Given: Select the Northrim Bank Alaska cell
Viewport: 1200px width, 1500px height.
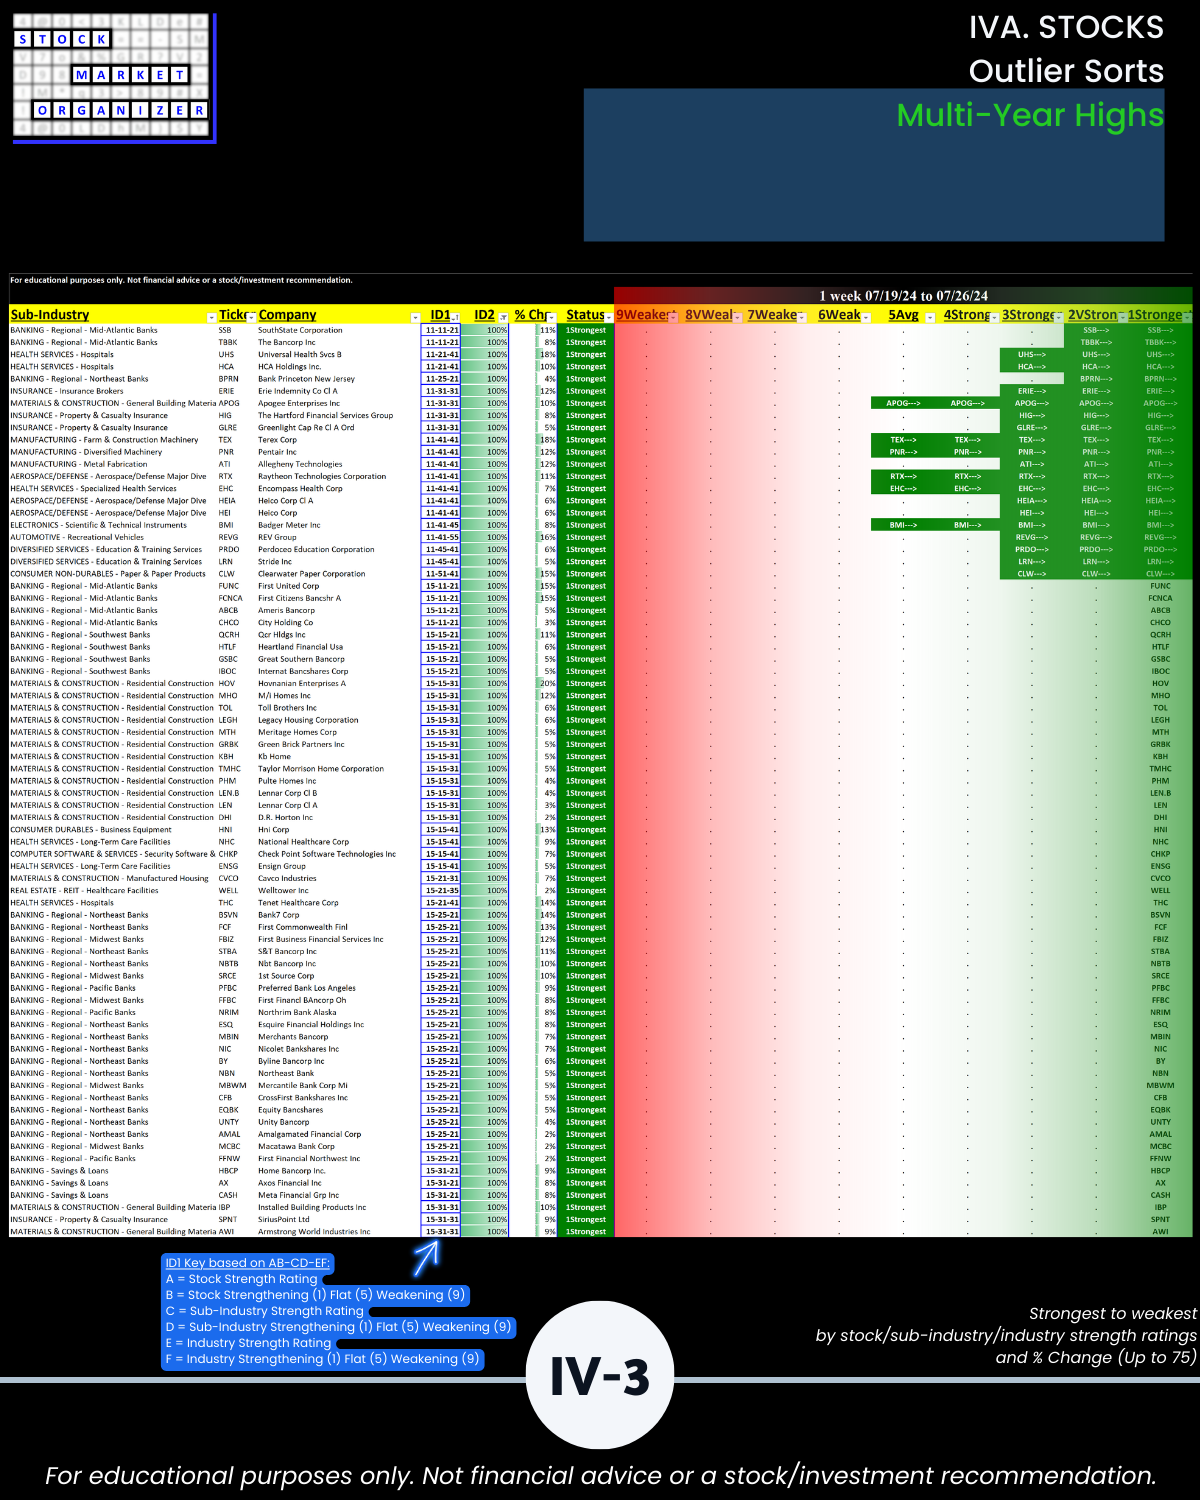Looking at the screenshot, I should click(338, 1012).
